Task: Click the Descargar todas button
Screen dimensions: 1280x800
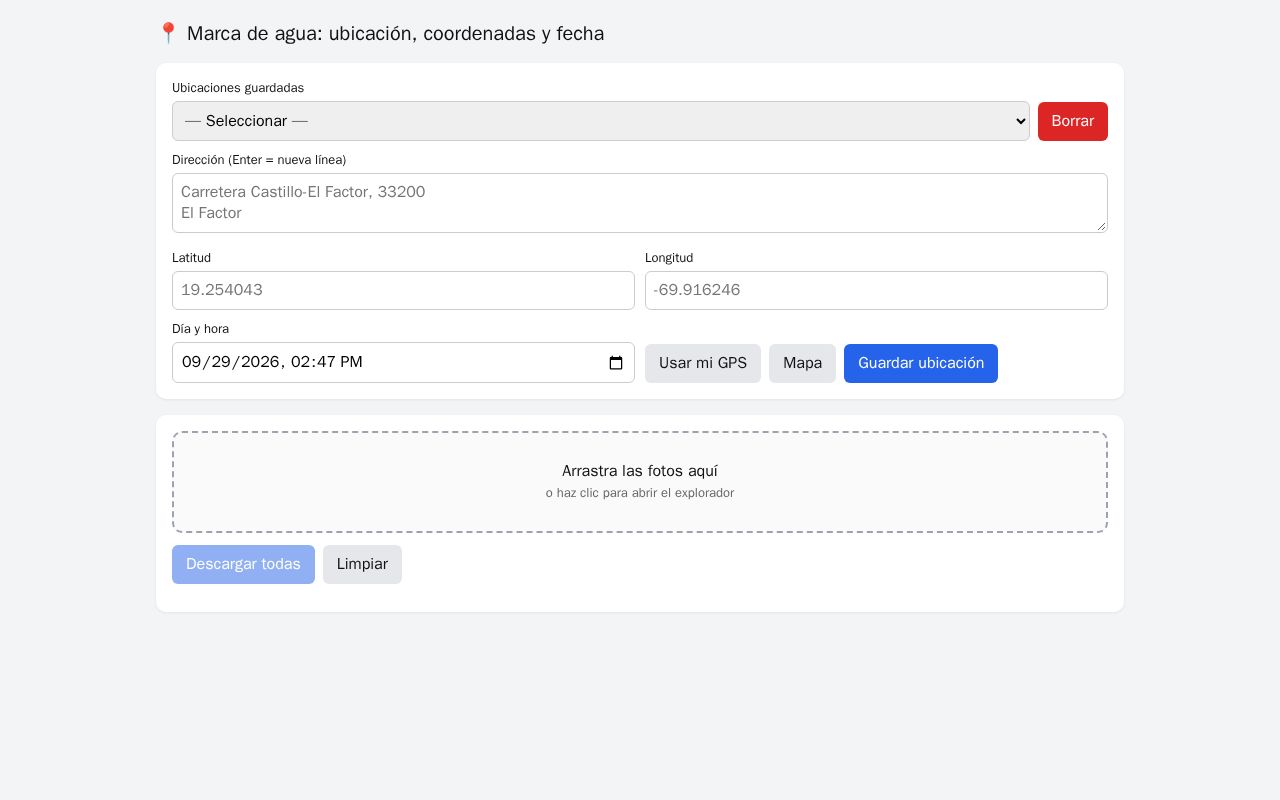Action: click(243, 564)
